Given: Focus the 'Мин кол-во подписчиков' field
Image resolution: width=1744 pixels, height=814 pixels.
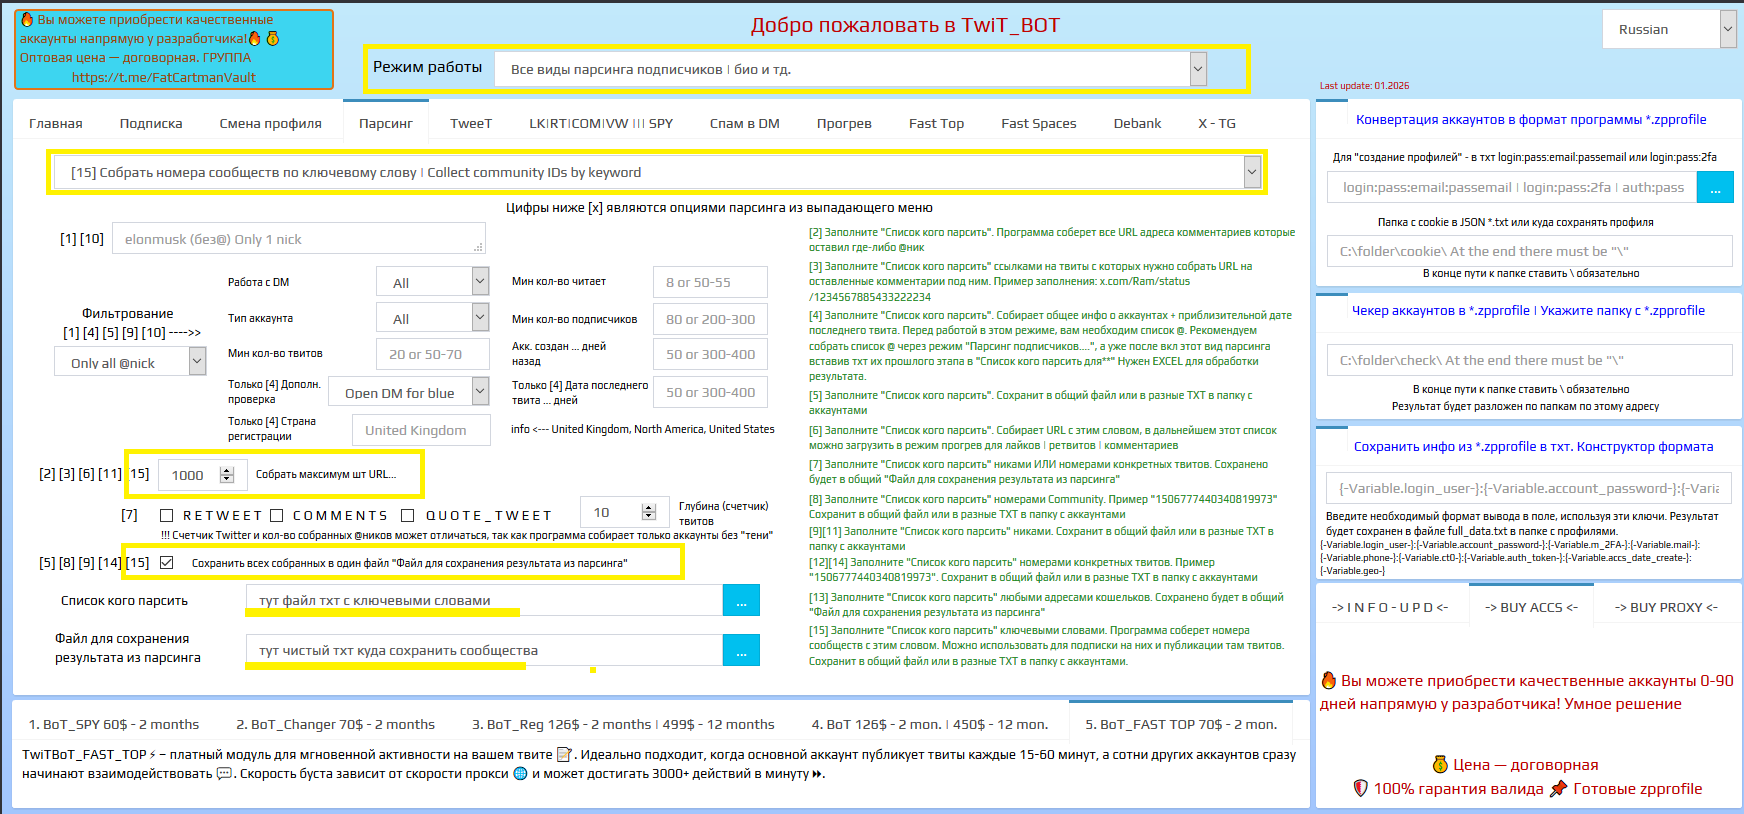Looking at the screenshot, I should tap(710, 319).
